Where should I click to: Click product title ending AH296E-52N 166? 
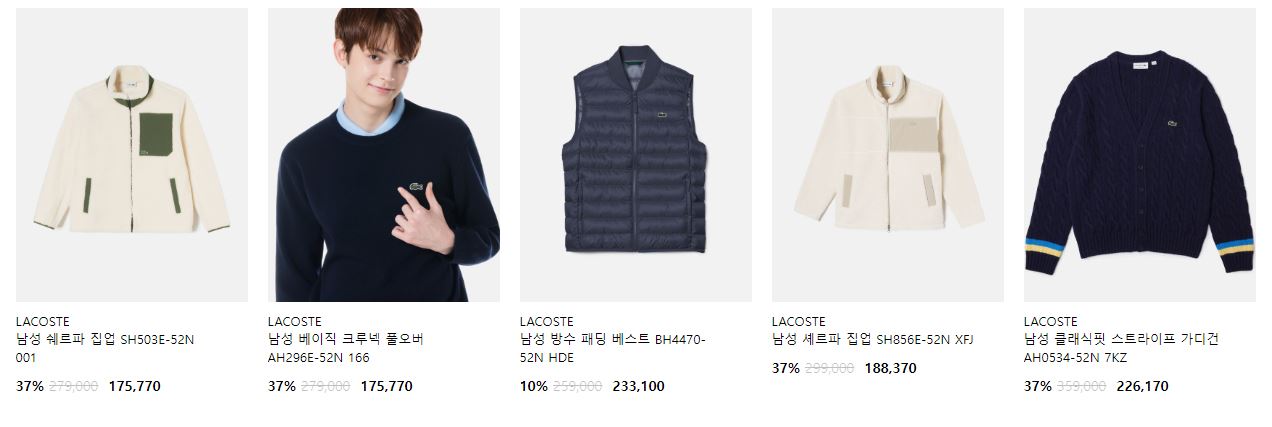346,348
